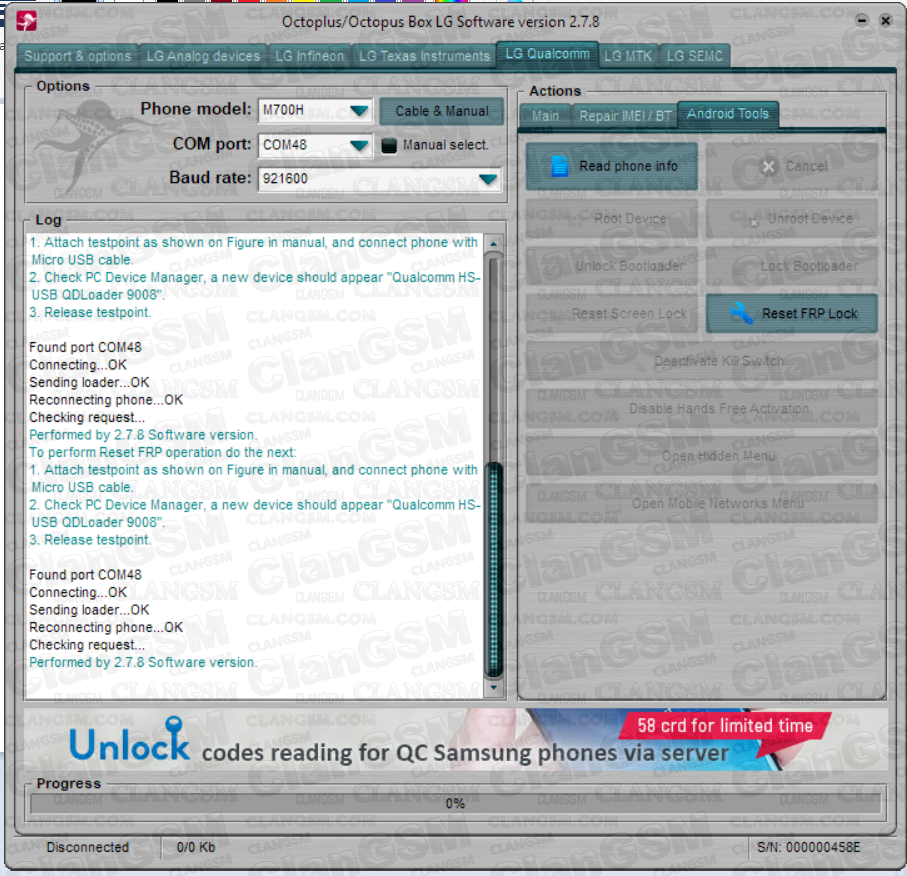This screenshot has width=907, height=876.
Task: Open the Phone model dropdown arrow
Action: click(x=359, y=110)
